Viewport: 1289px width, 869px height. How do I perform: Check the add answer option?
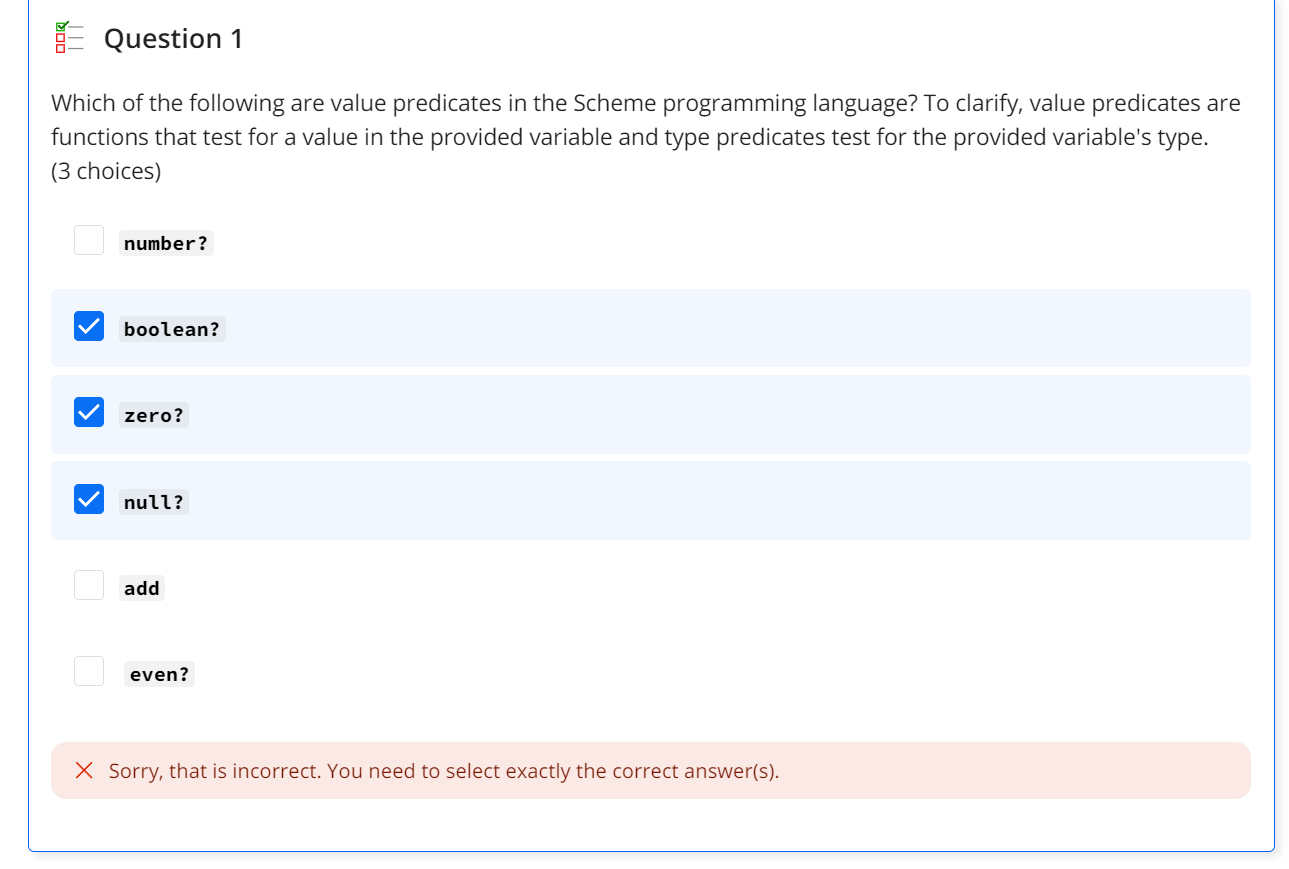click(88, 584)
